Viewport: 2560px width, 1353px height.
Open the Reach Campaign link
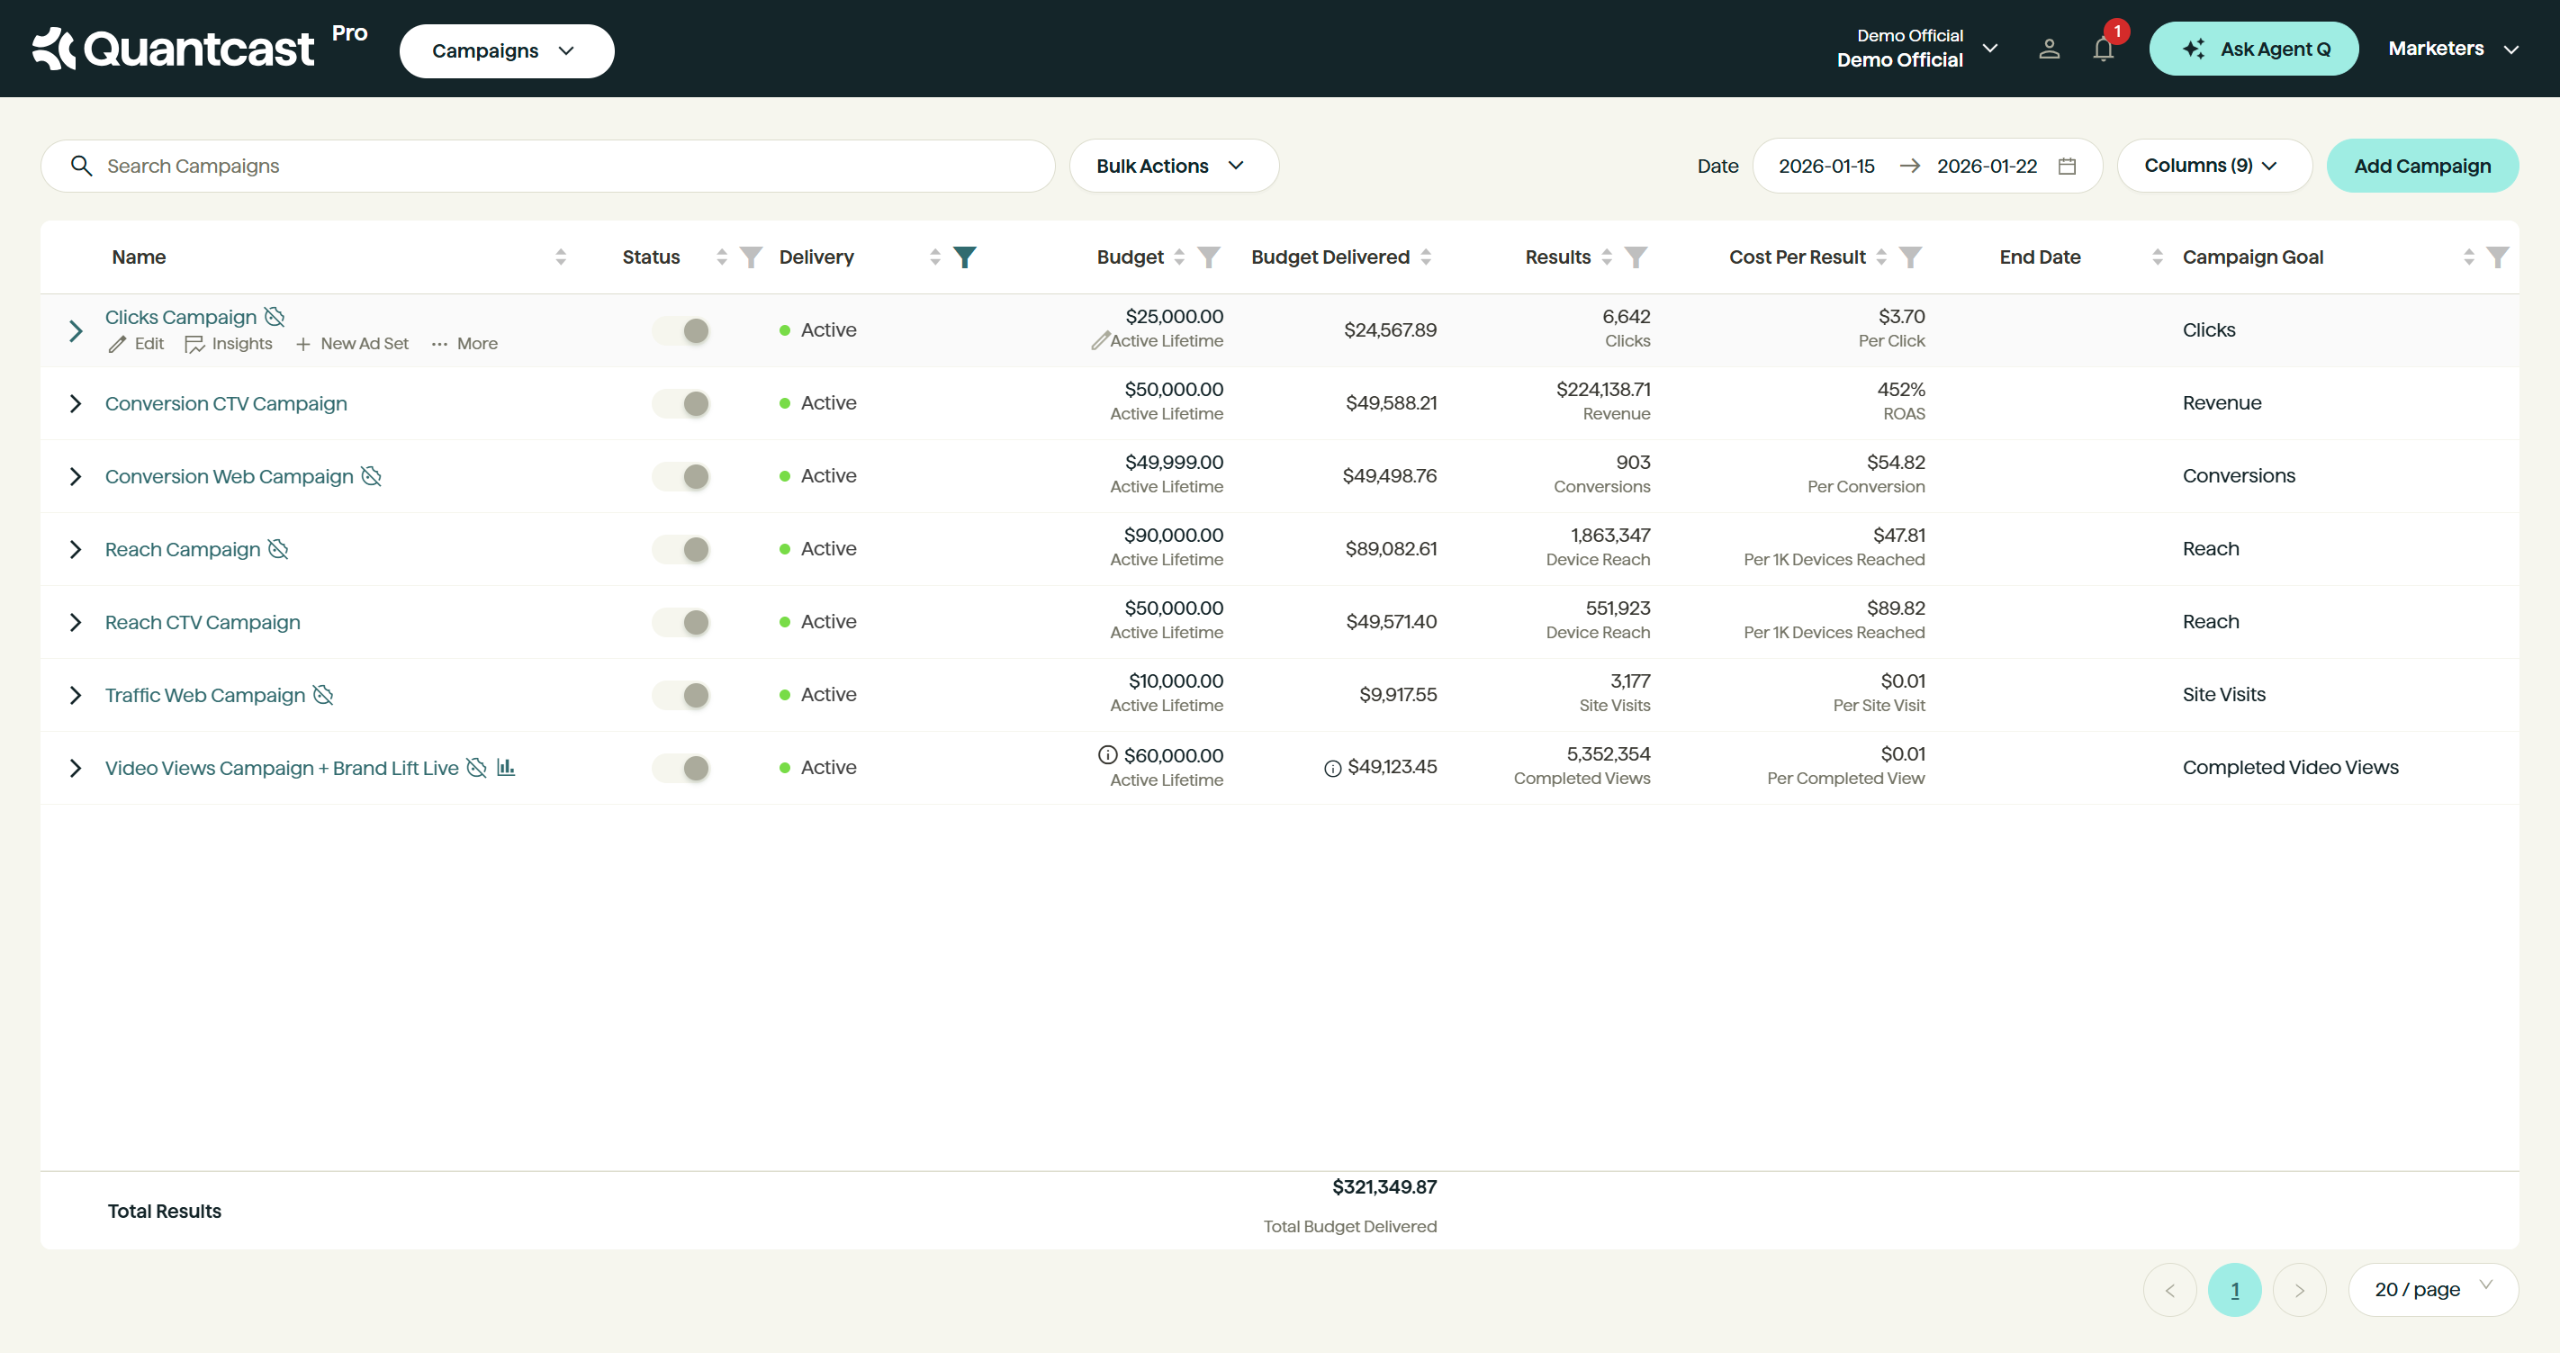[x=182, y=549]
